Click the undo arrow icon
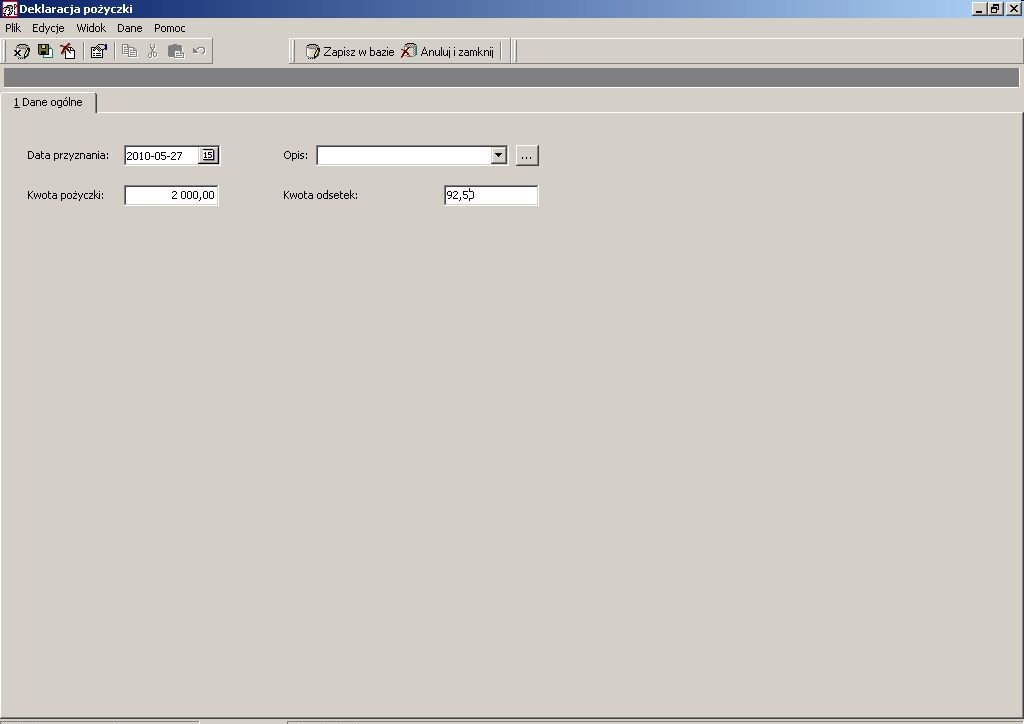 click(199, 51)
